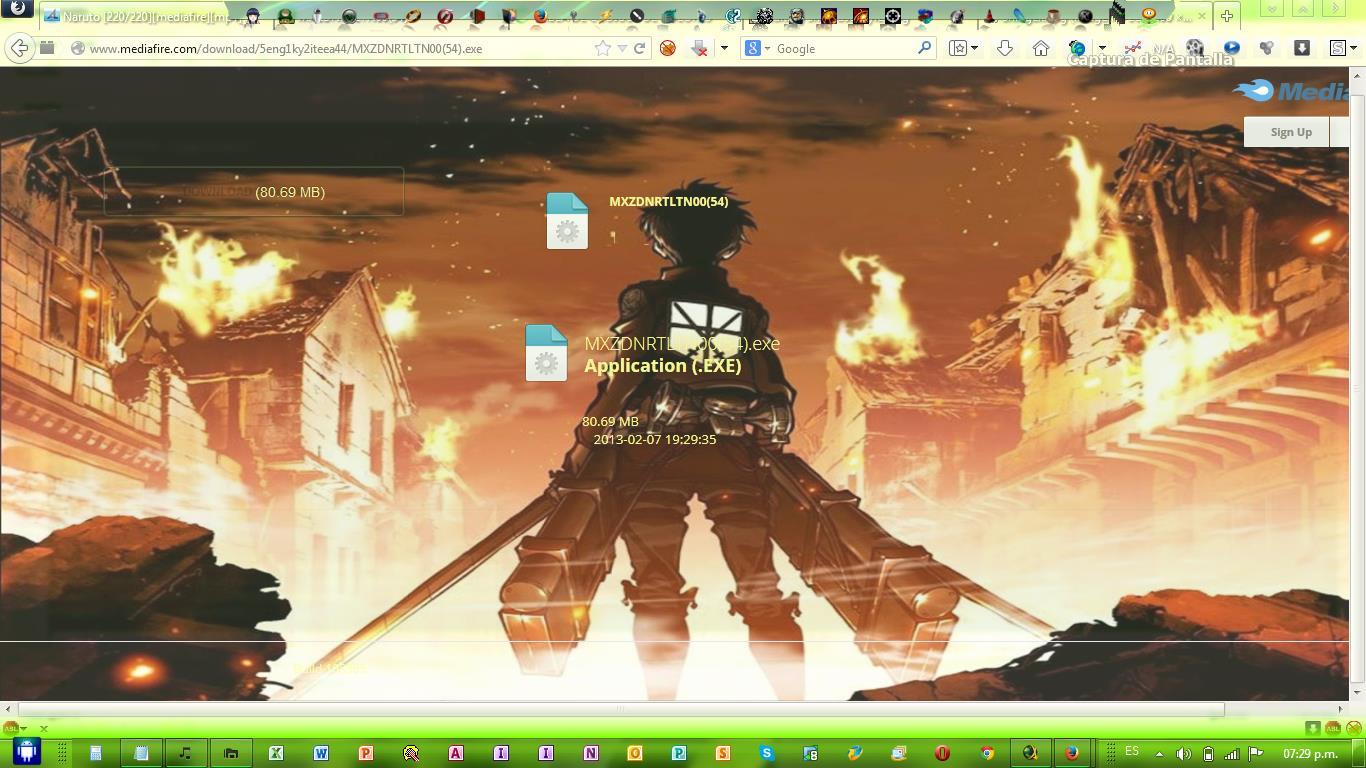Open the history dropdown arrow in address bar
The width and height of the screenshot is (1366, 768).
622,48
